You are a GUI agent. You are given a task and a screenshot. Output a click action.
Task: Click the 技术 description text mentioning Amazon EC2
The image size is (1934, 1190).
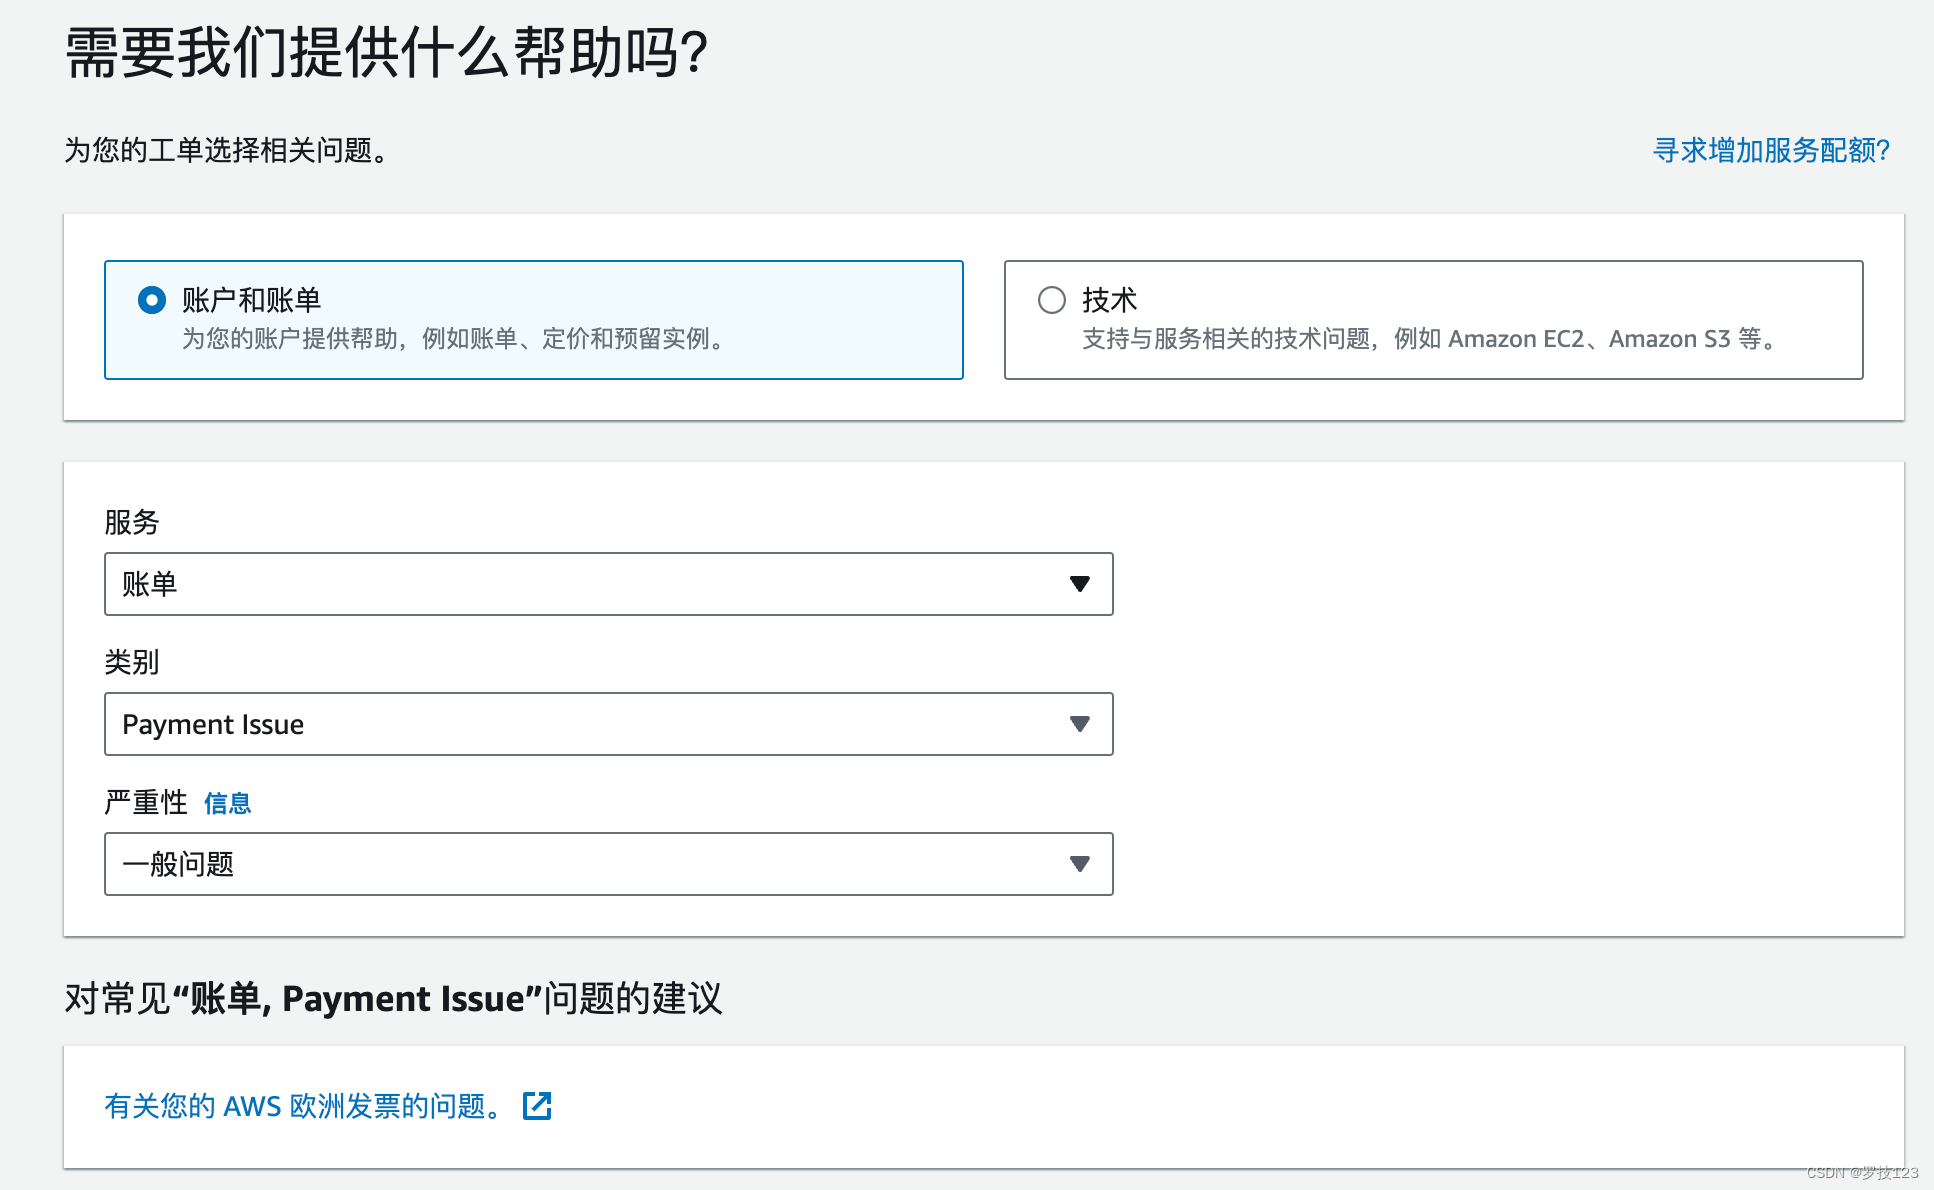pyautogui.click(x=1430, y=339)
